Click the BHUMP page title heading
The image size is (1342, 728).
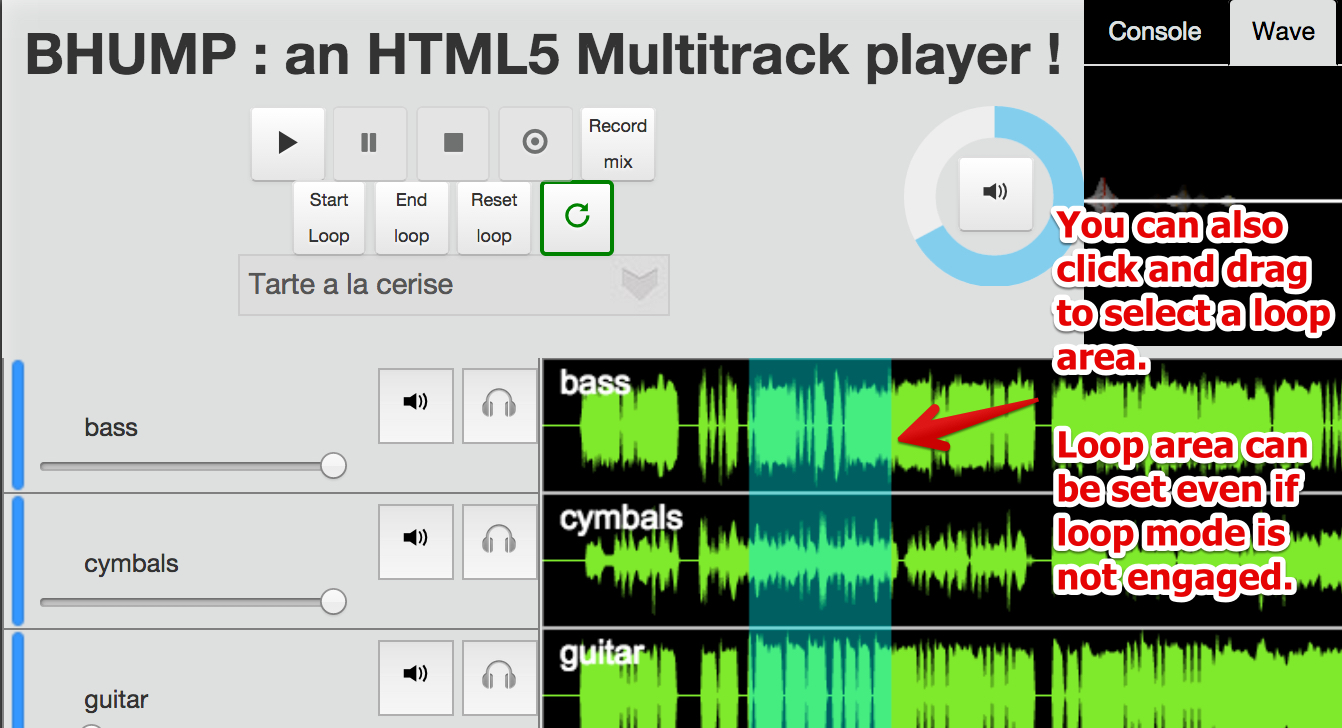(543, 56)
